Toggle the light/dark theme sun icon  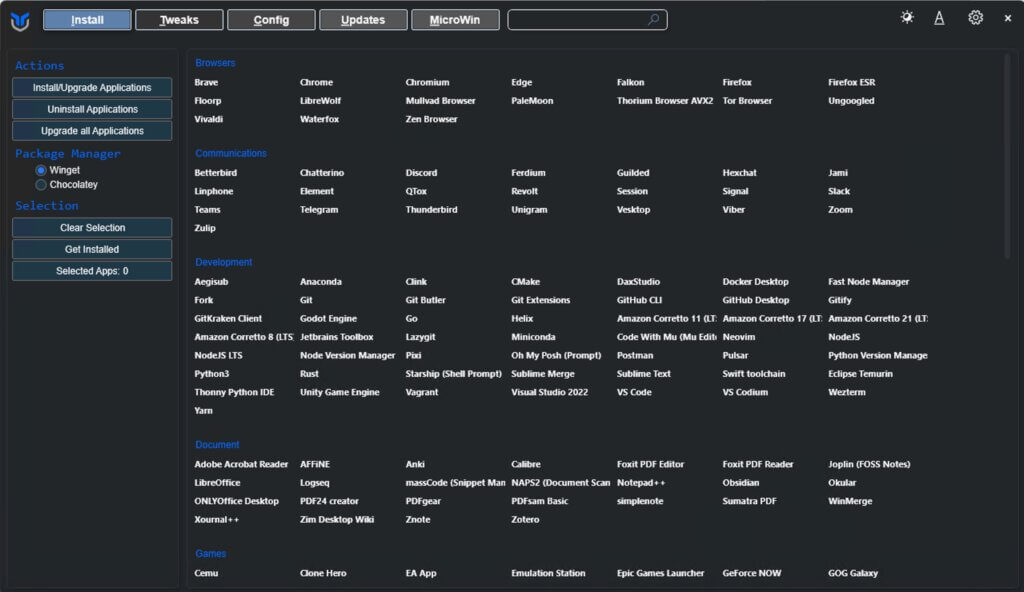pos(906,18)
